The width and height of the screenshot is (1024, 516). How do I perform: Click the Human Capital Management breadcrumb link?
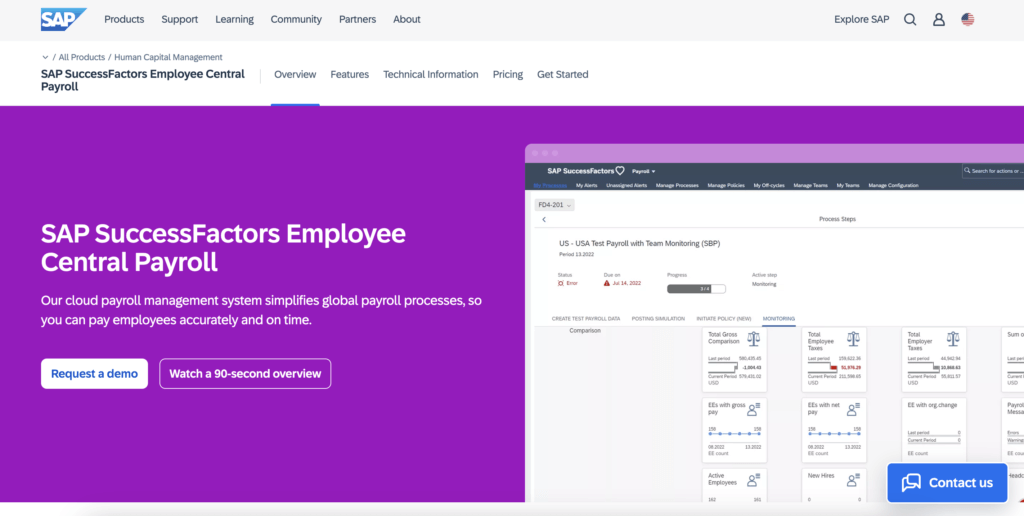[168, 57]
